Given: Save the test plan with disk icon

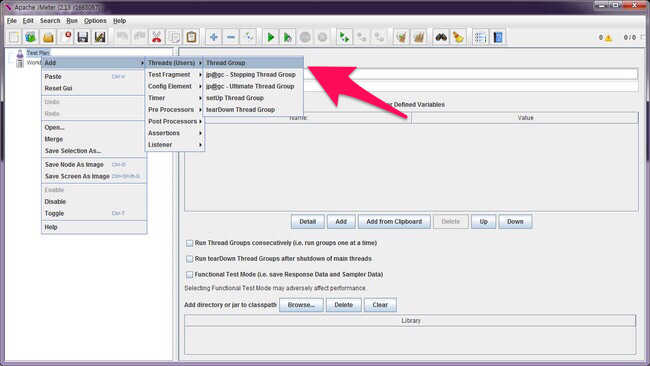Looking at the screenshot, I should click(x=83, y=37).
